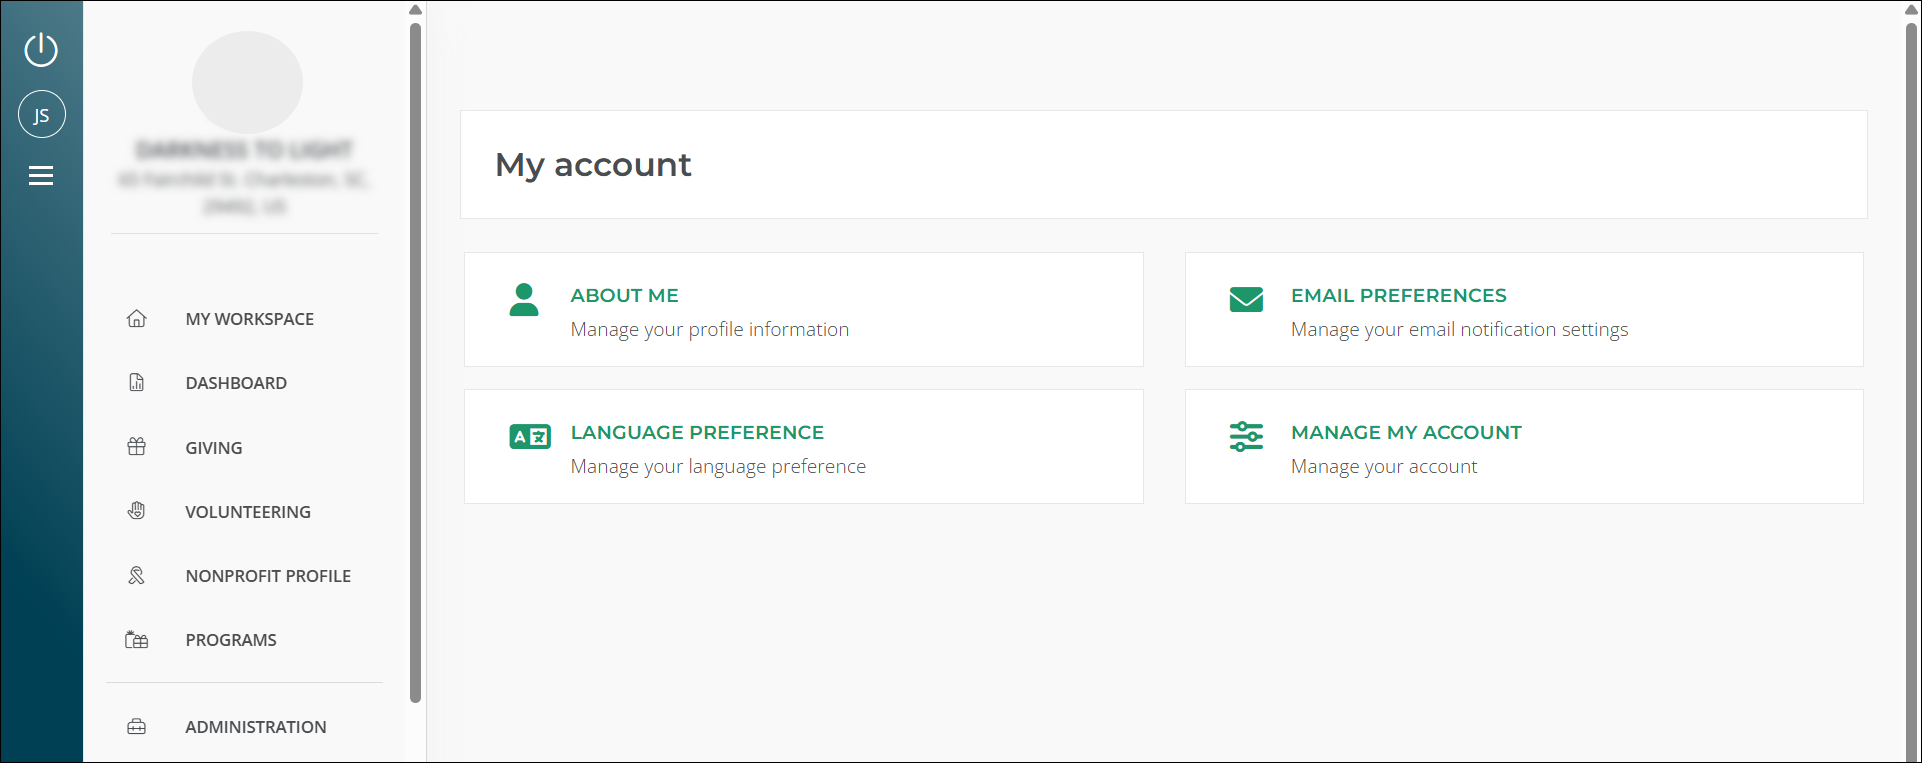Click the Programs gift-box icon
The height and width of the screenshot is (763, 1922).
137,640
